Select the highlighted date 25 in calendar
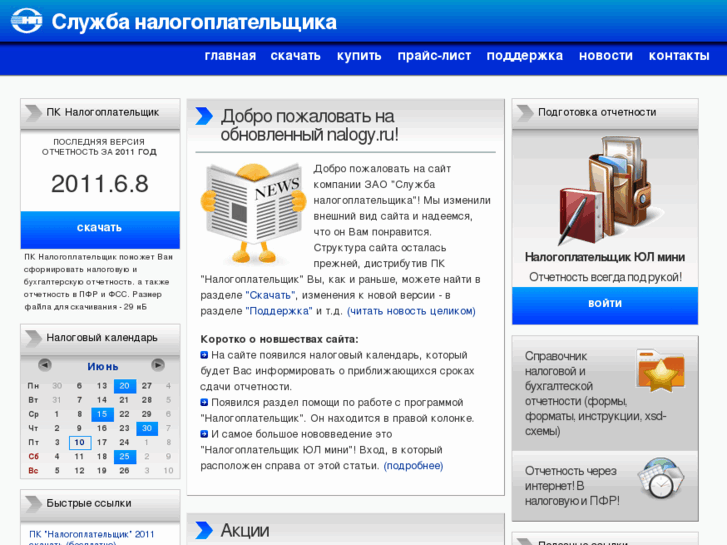The image size is (727, 545). [x=125, y=456]
